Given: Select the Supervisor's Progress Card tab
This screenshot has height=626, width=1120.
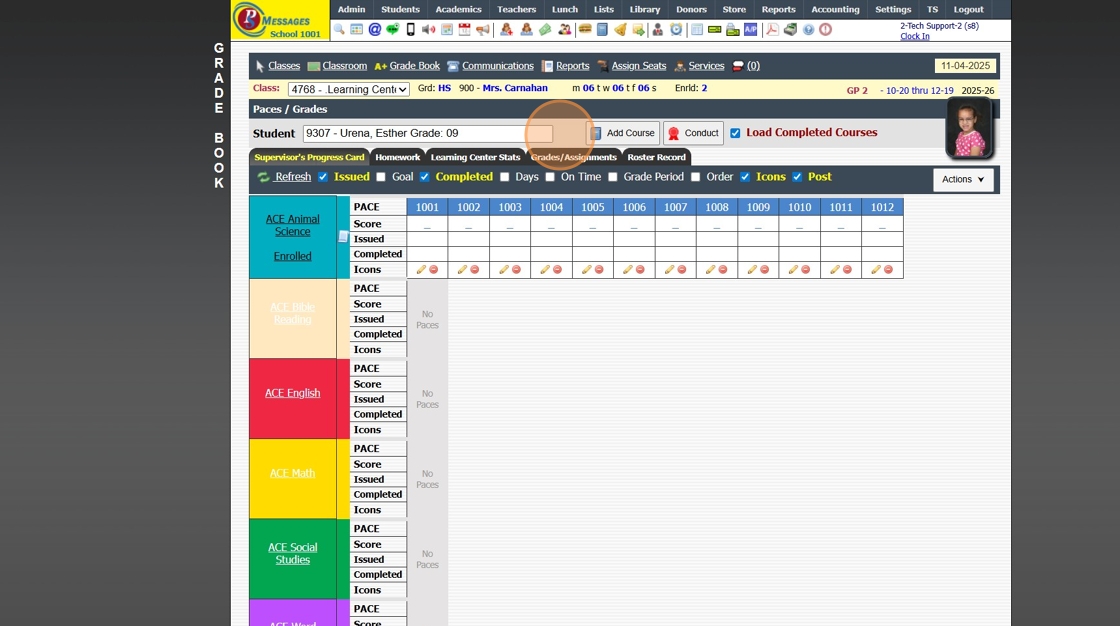Looking at the screenshot, I should (309, 157).
